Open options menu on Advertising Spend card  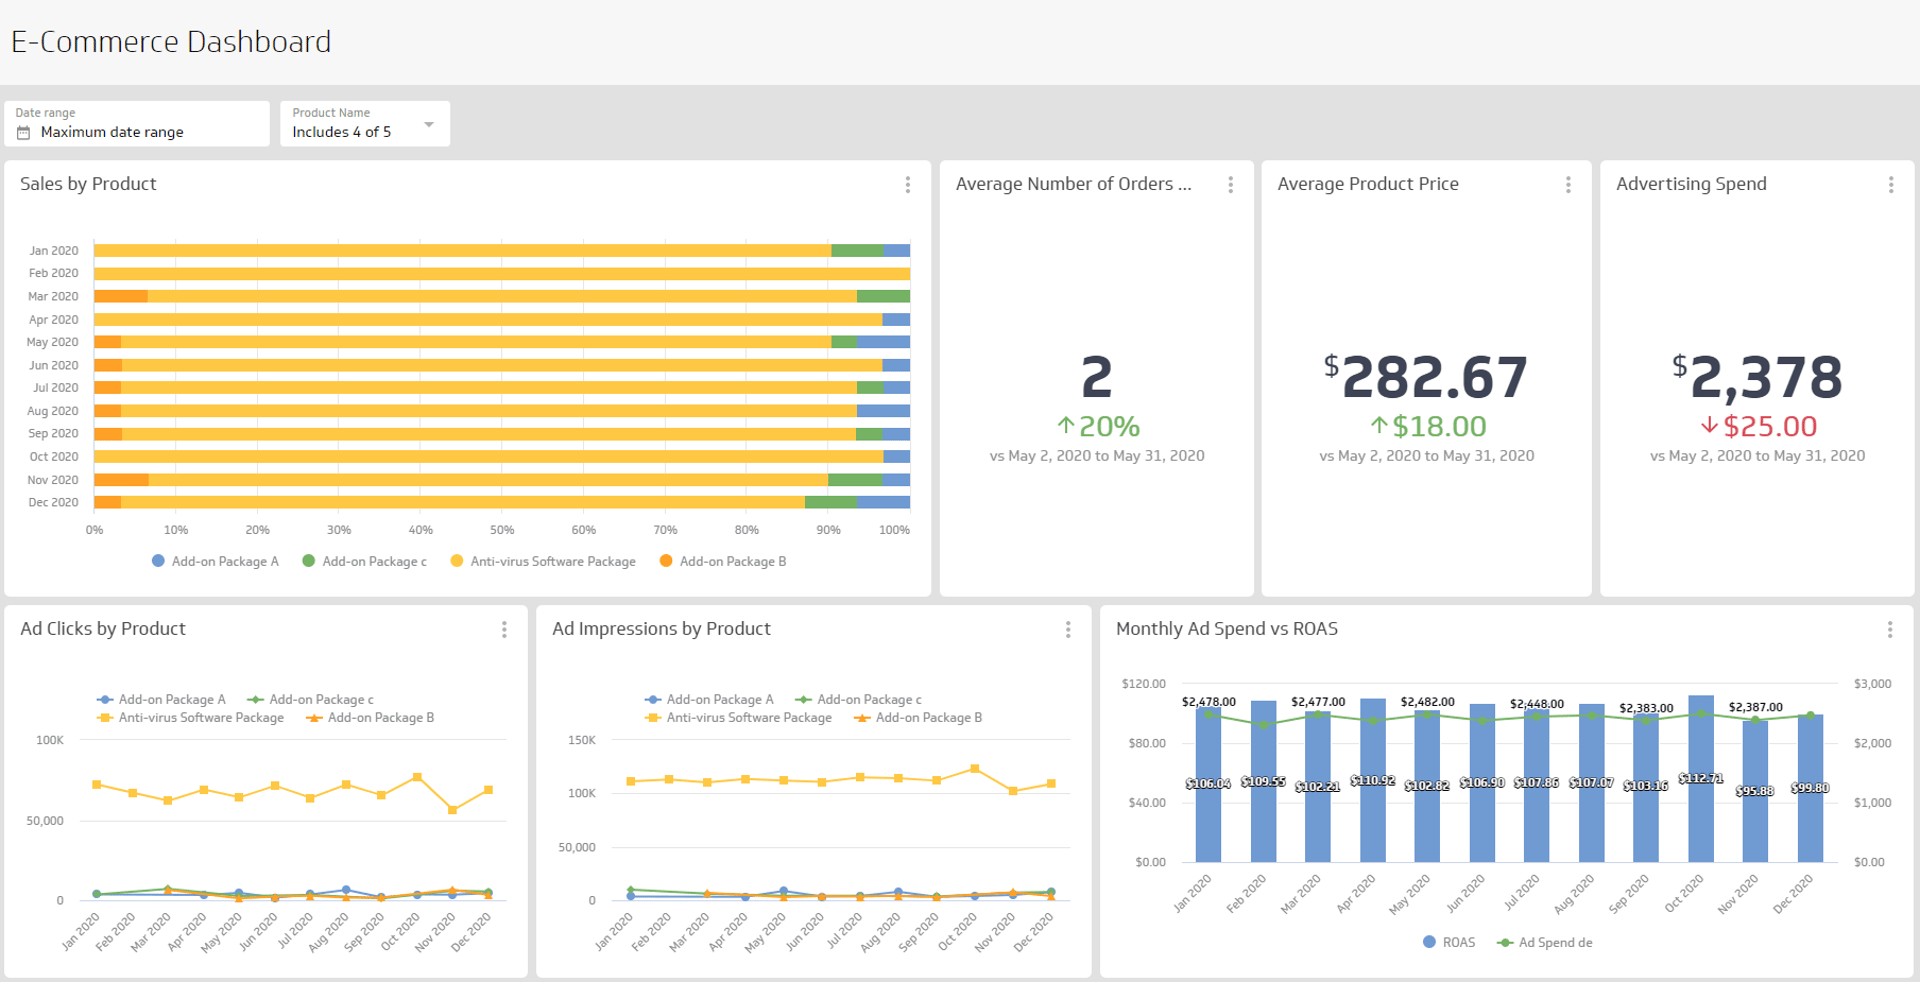tap(1891, 185)
